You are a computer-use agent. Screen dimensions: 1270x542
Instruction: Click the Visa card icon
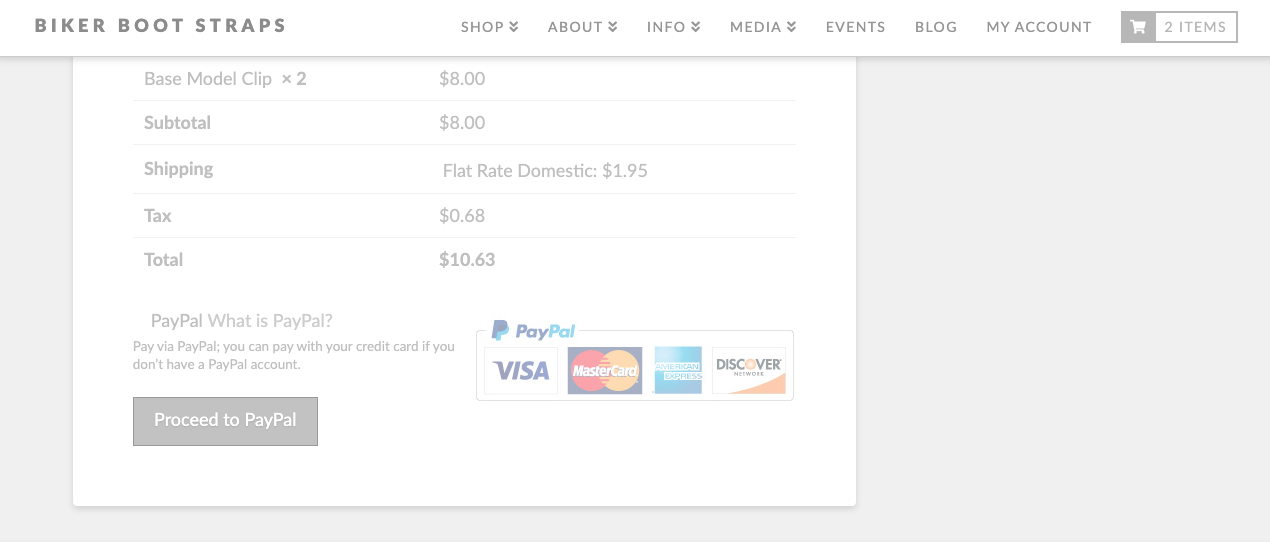tap(521, 371)
